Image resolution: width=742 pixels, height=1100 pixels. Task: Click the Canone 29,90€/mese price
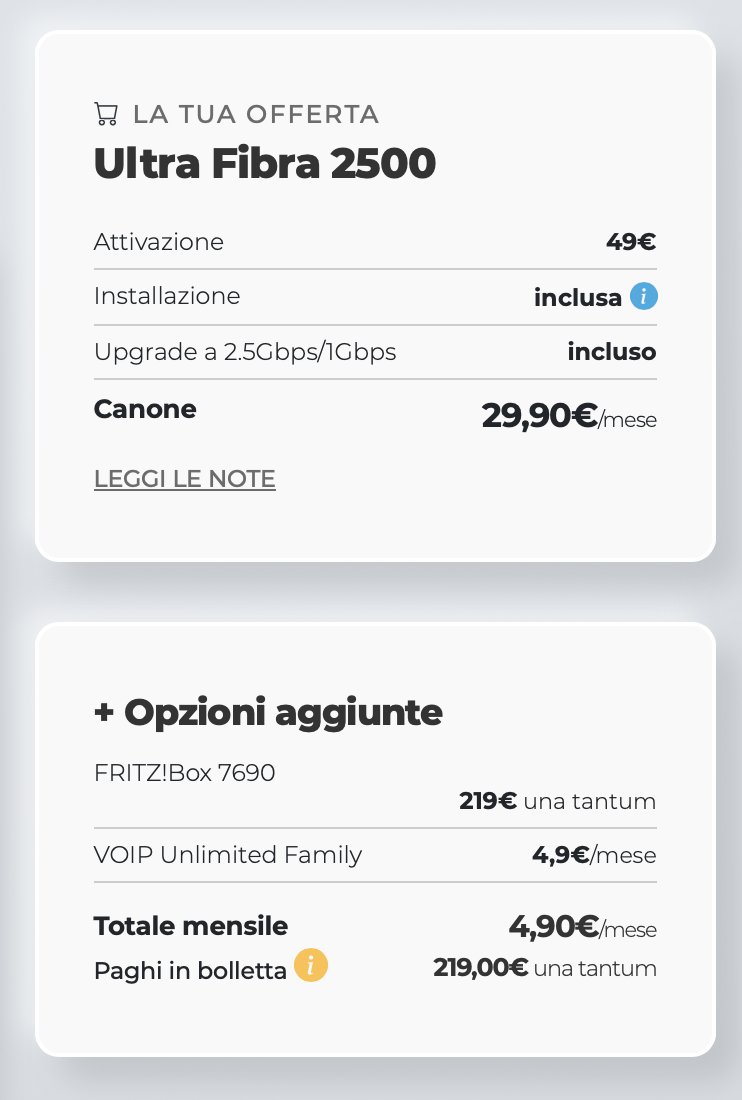[x=569, y=415]
